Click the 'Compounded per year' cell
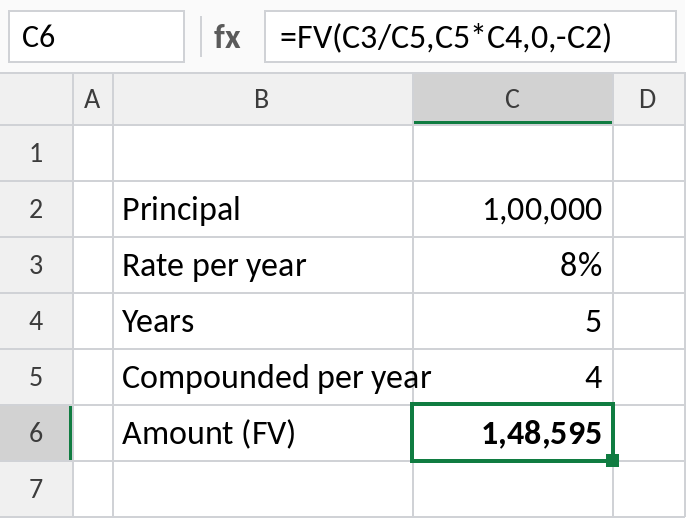 pyautogui.click(x=262, y=377)
